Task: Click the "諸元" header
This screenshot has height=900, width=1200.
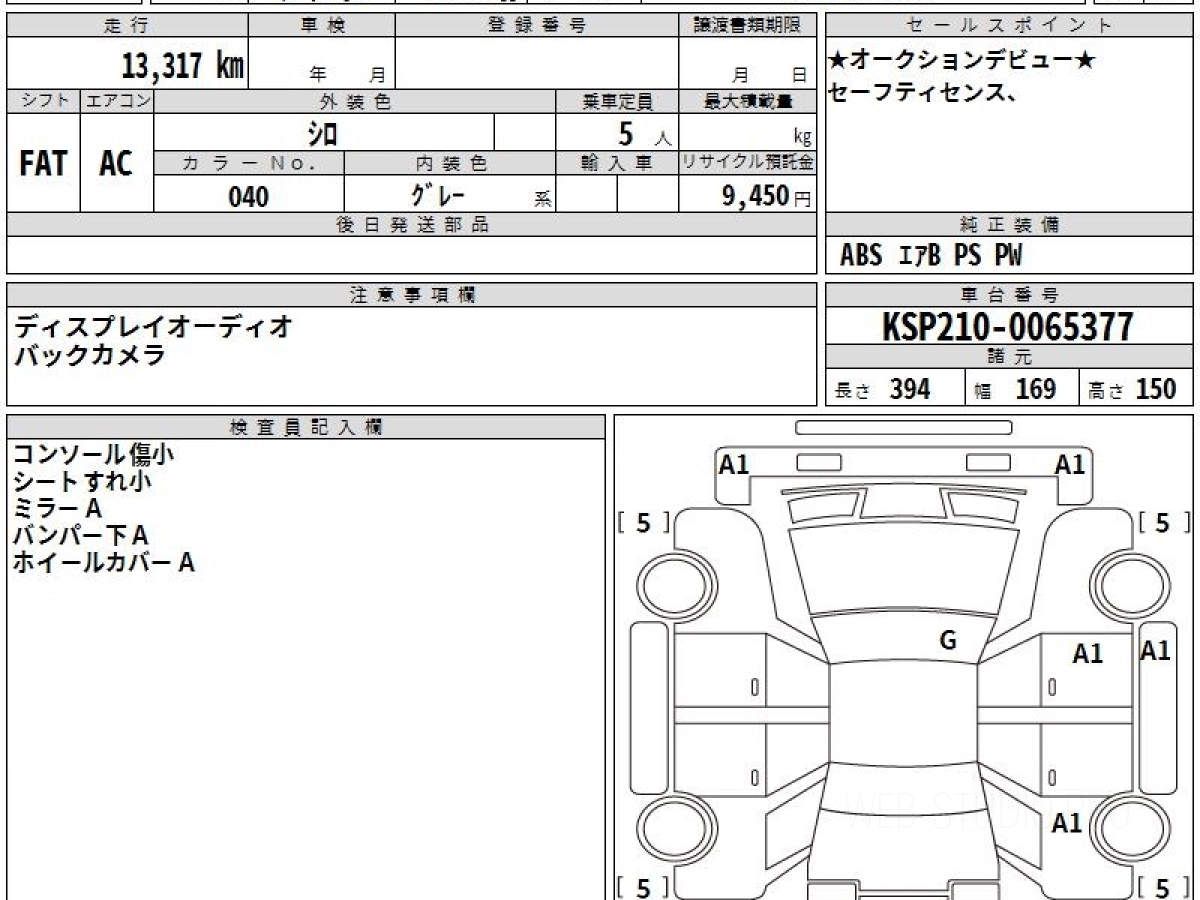Action: coord(1009,357)
